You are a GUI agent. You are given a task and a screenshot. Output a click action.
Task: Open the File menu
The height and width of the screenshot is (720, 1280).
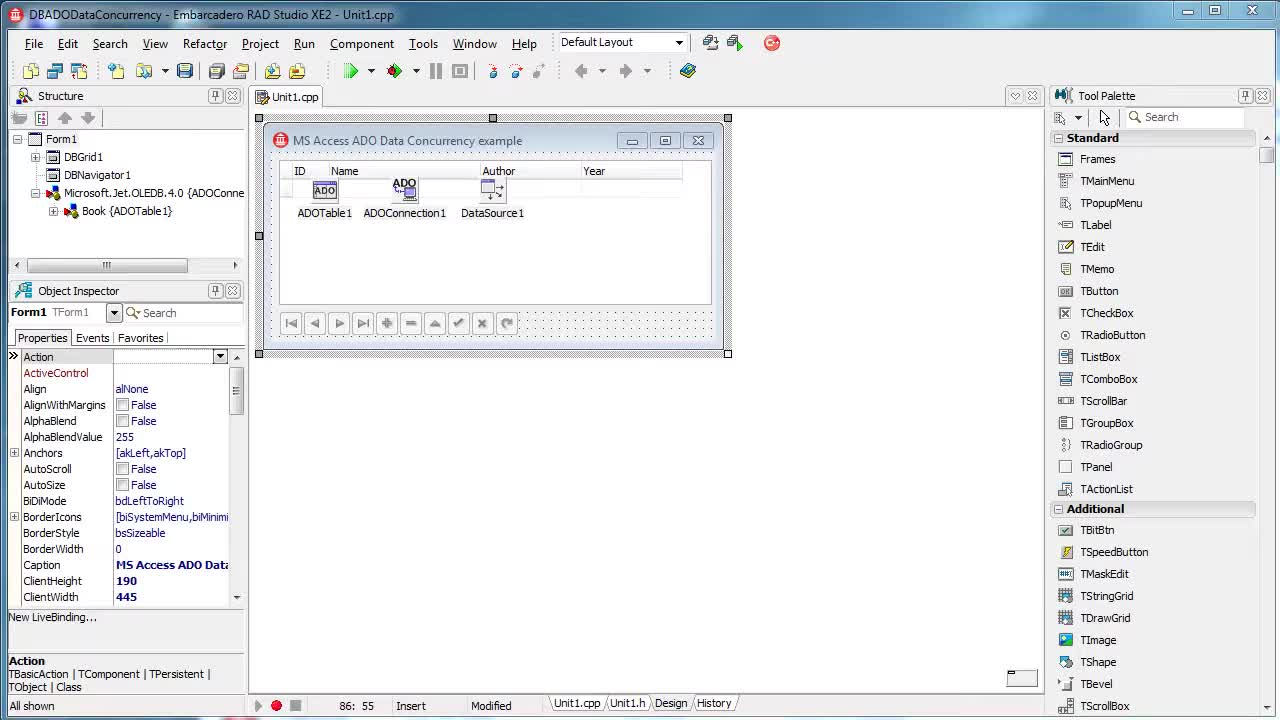34,44
